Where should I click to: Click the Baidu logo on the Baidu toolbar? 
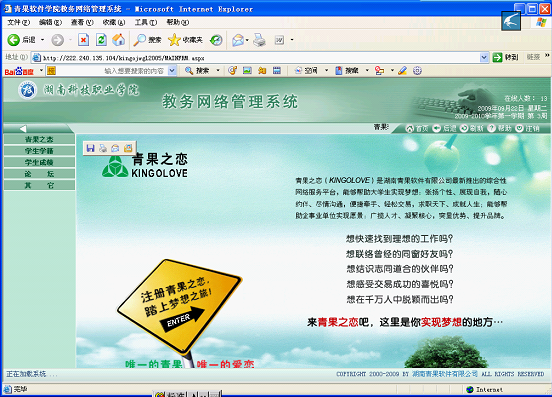(19, 71)
